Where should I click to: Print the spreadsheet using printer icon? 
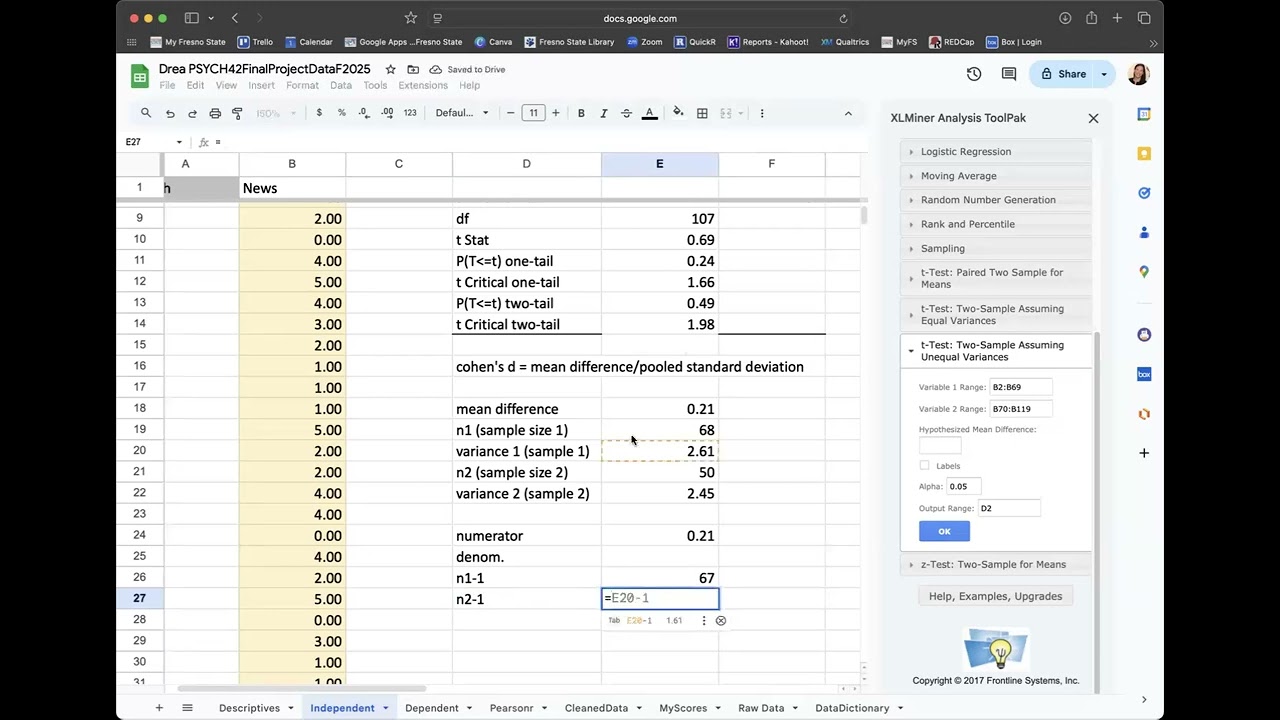tap(215, 113)
